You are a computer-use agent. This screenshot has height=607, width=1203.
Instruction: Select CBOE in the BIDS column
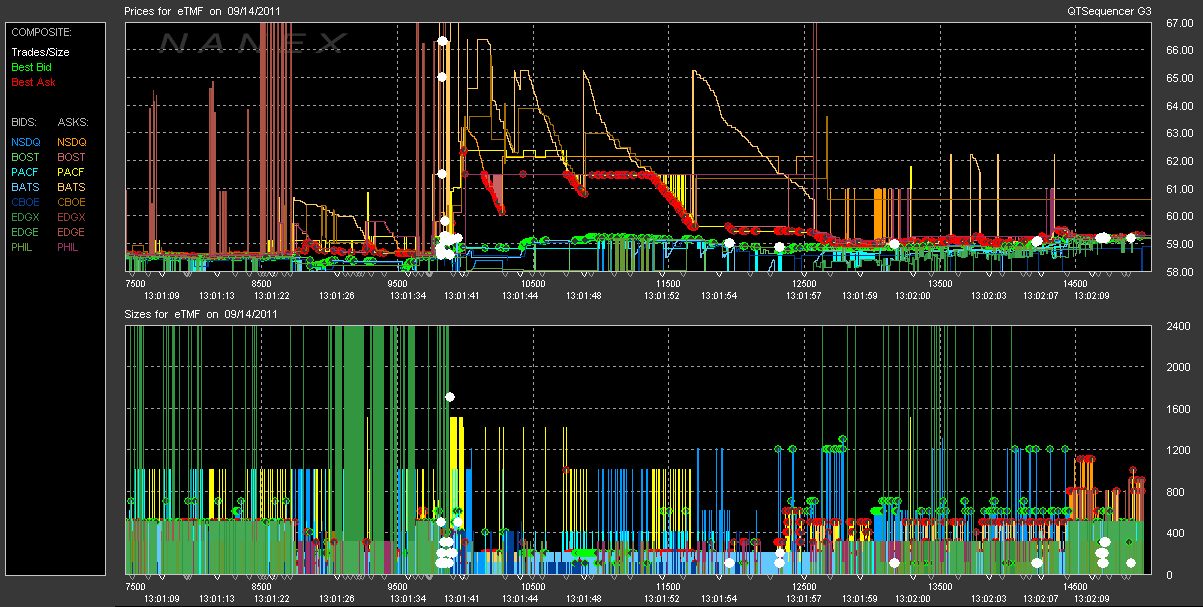(25, 202)
